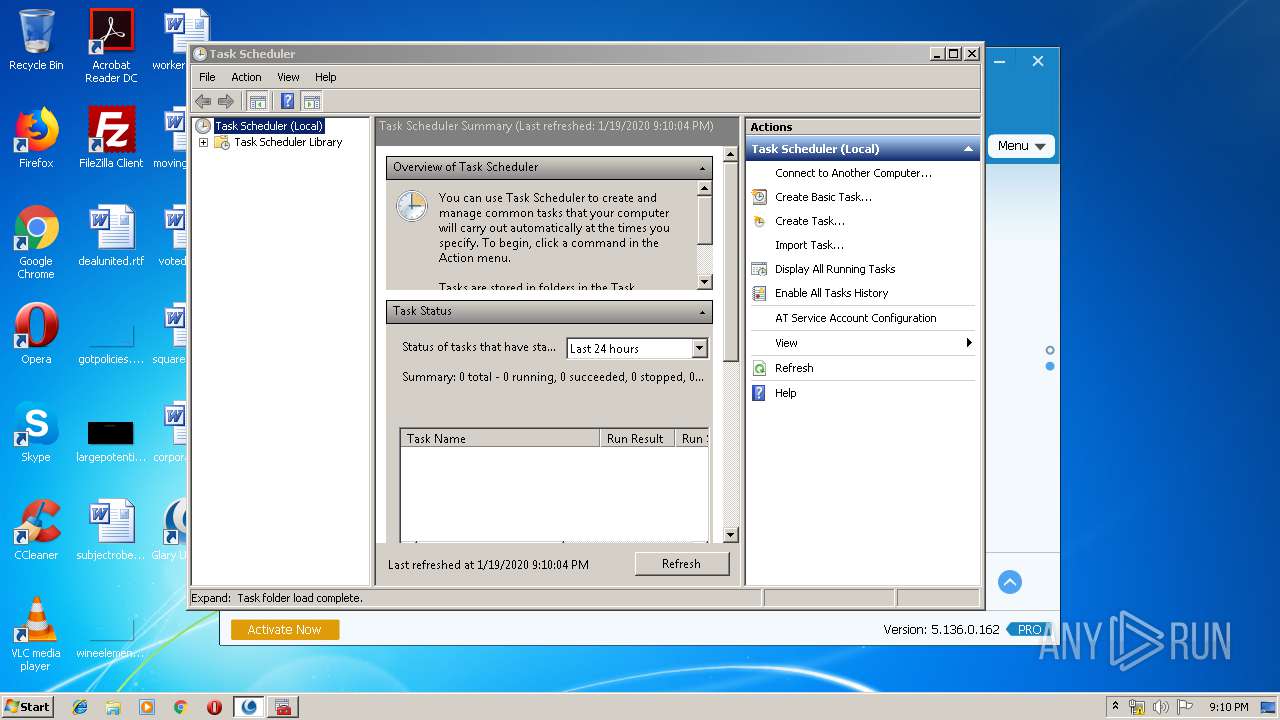
Task: Click the Run Result column header
Action: click(x=637, y=438)
